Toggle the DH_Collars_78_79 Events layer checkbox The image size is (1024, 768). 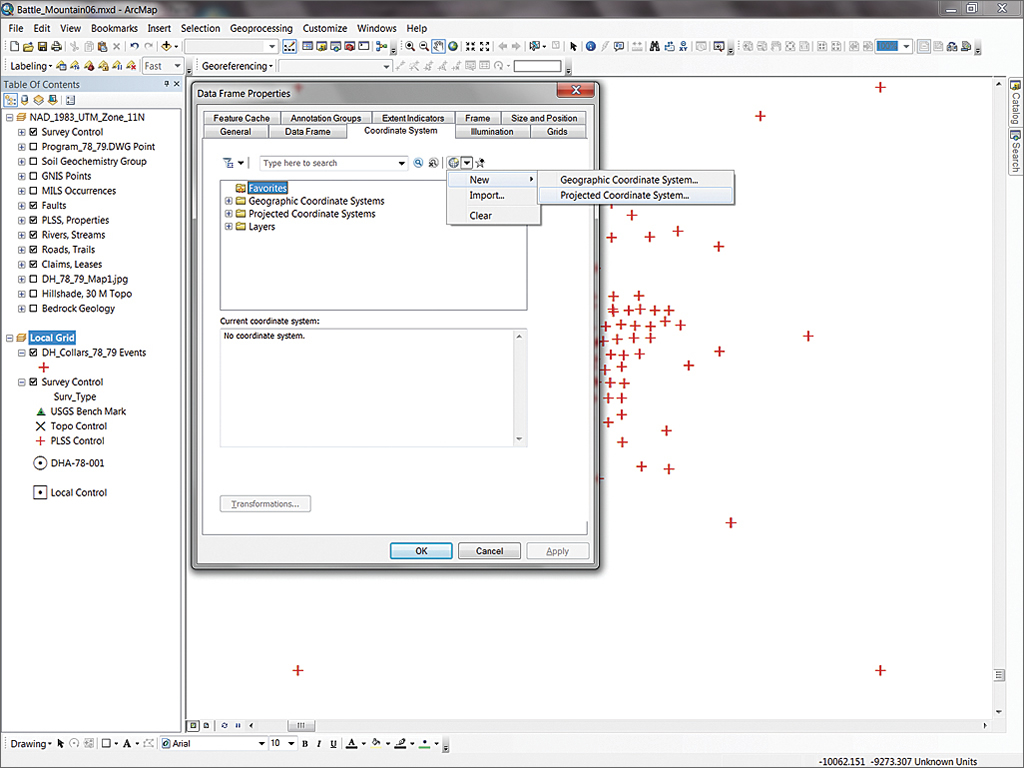[x=33, y=353]
